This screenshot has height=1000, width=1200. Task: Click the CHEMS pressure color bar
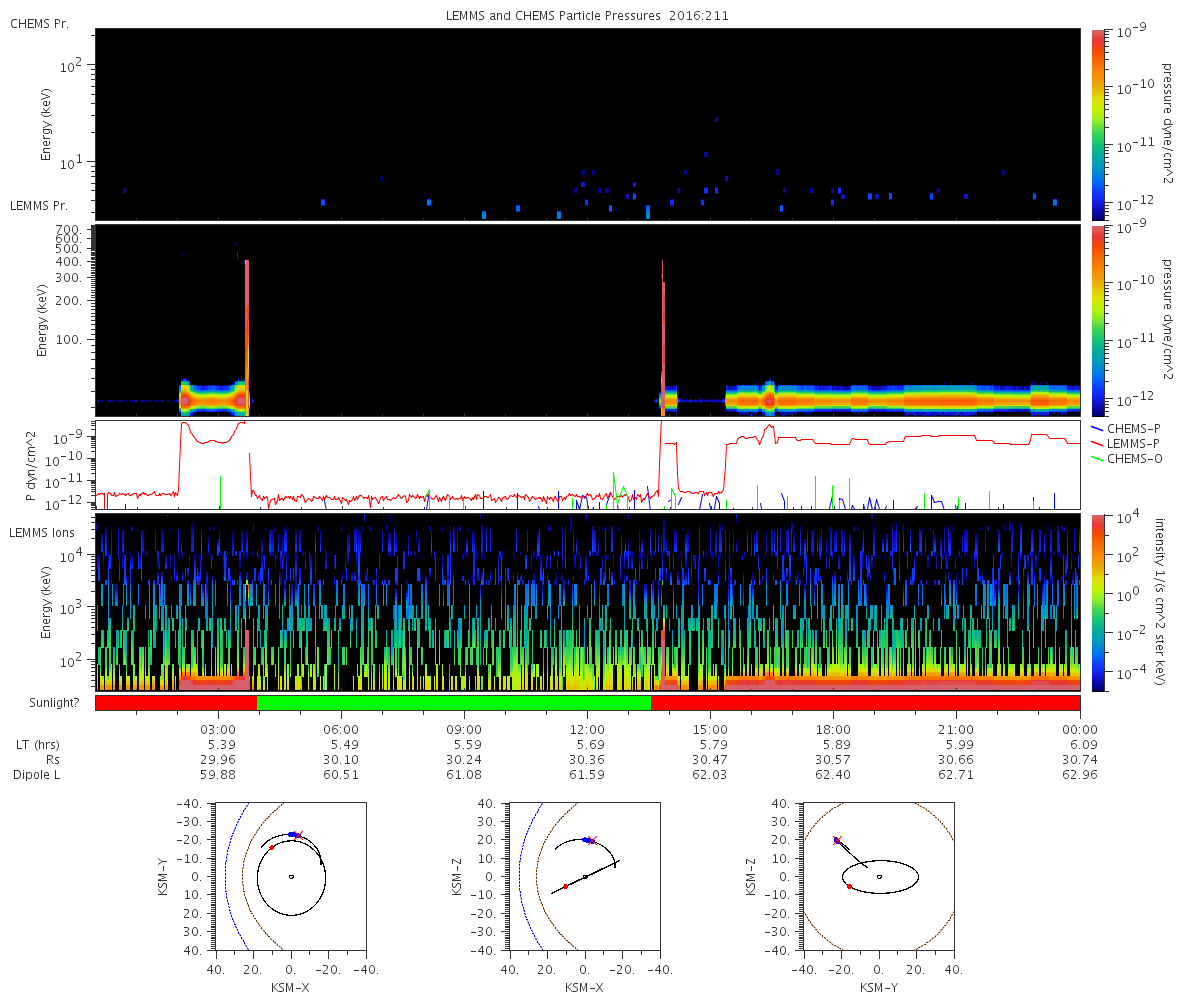(1098, 124)
